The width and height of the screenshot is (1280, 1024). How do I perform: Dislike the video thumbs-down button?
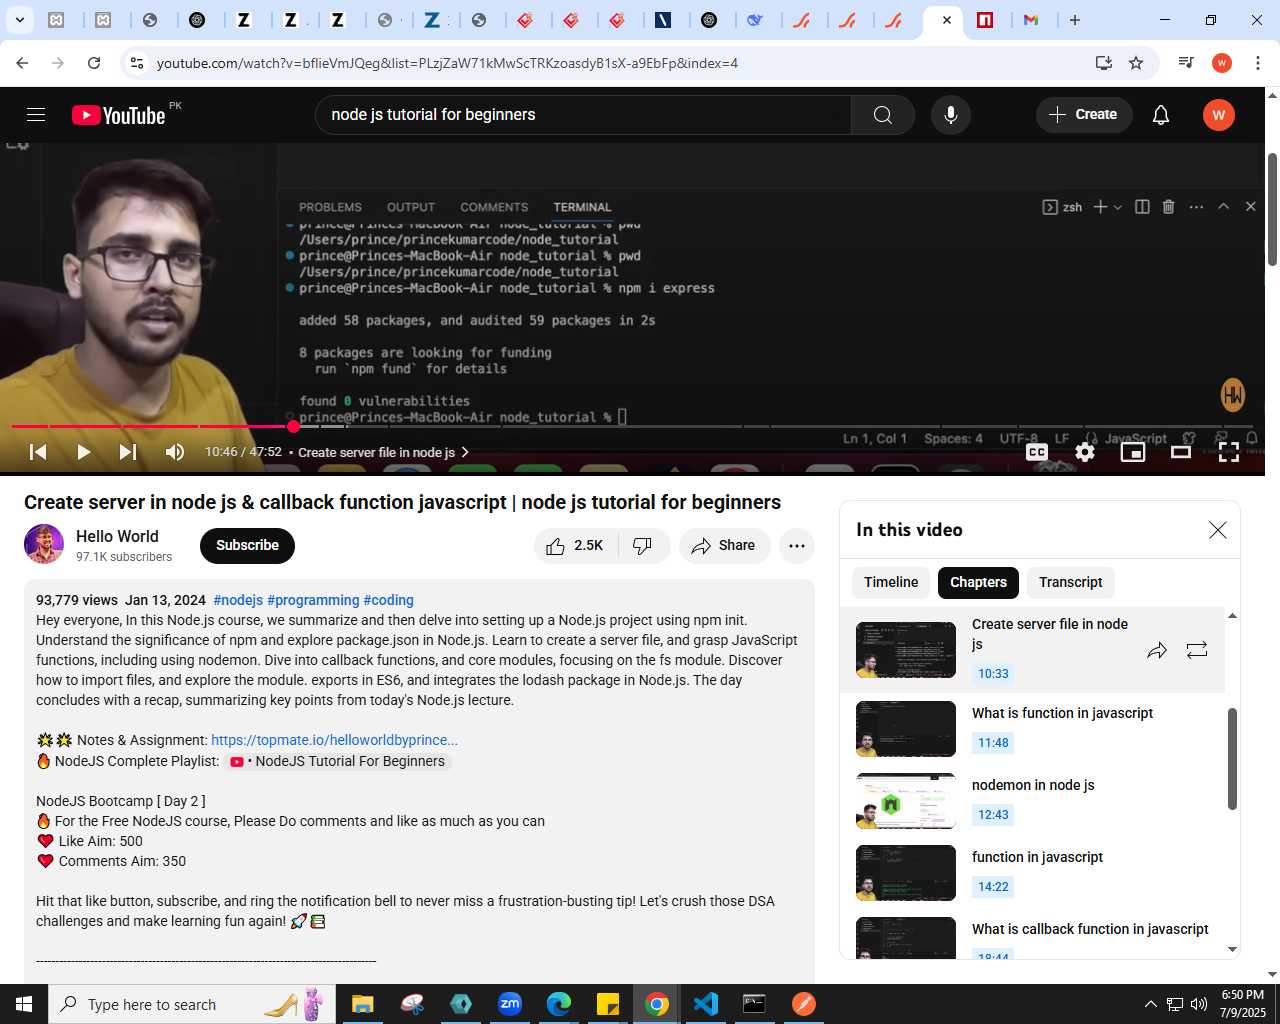click(643, 545)
